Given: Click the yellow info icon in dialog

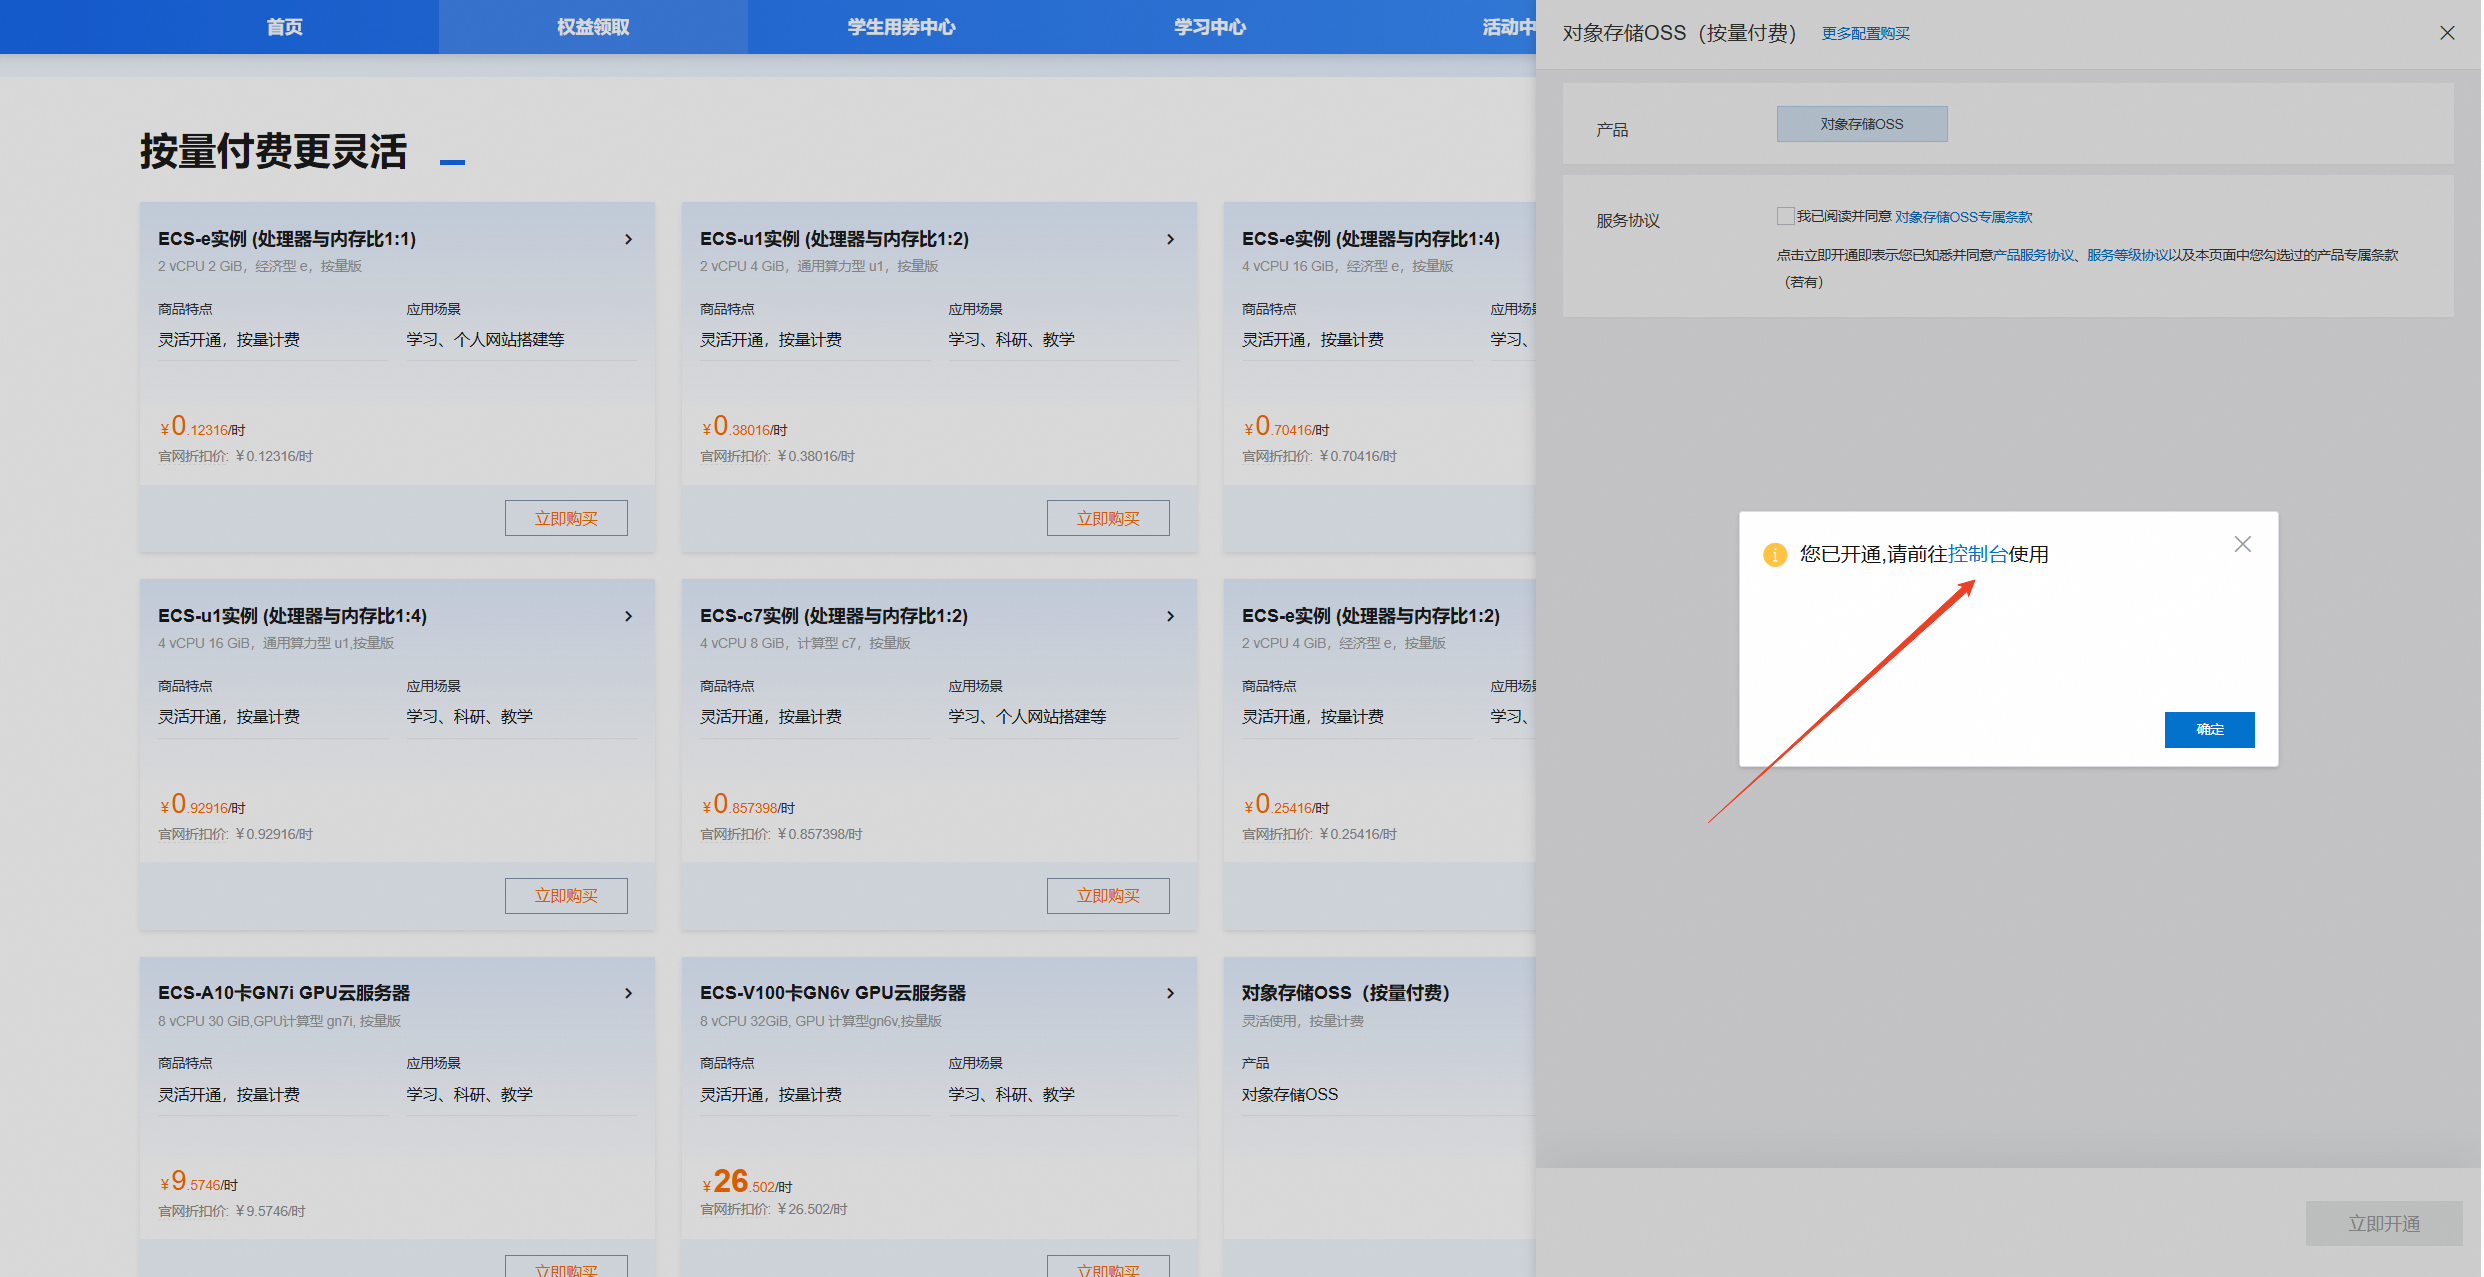Looking at the screenshot, I should coord(1774,555).
